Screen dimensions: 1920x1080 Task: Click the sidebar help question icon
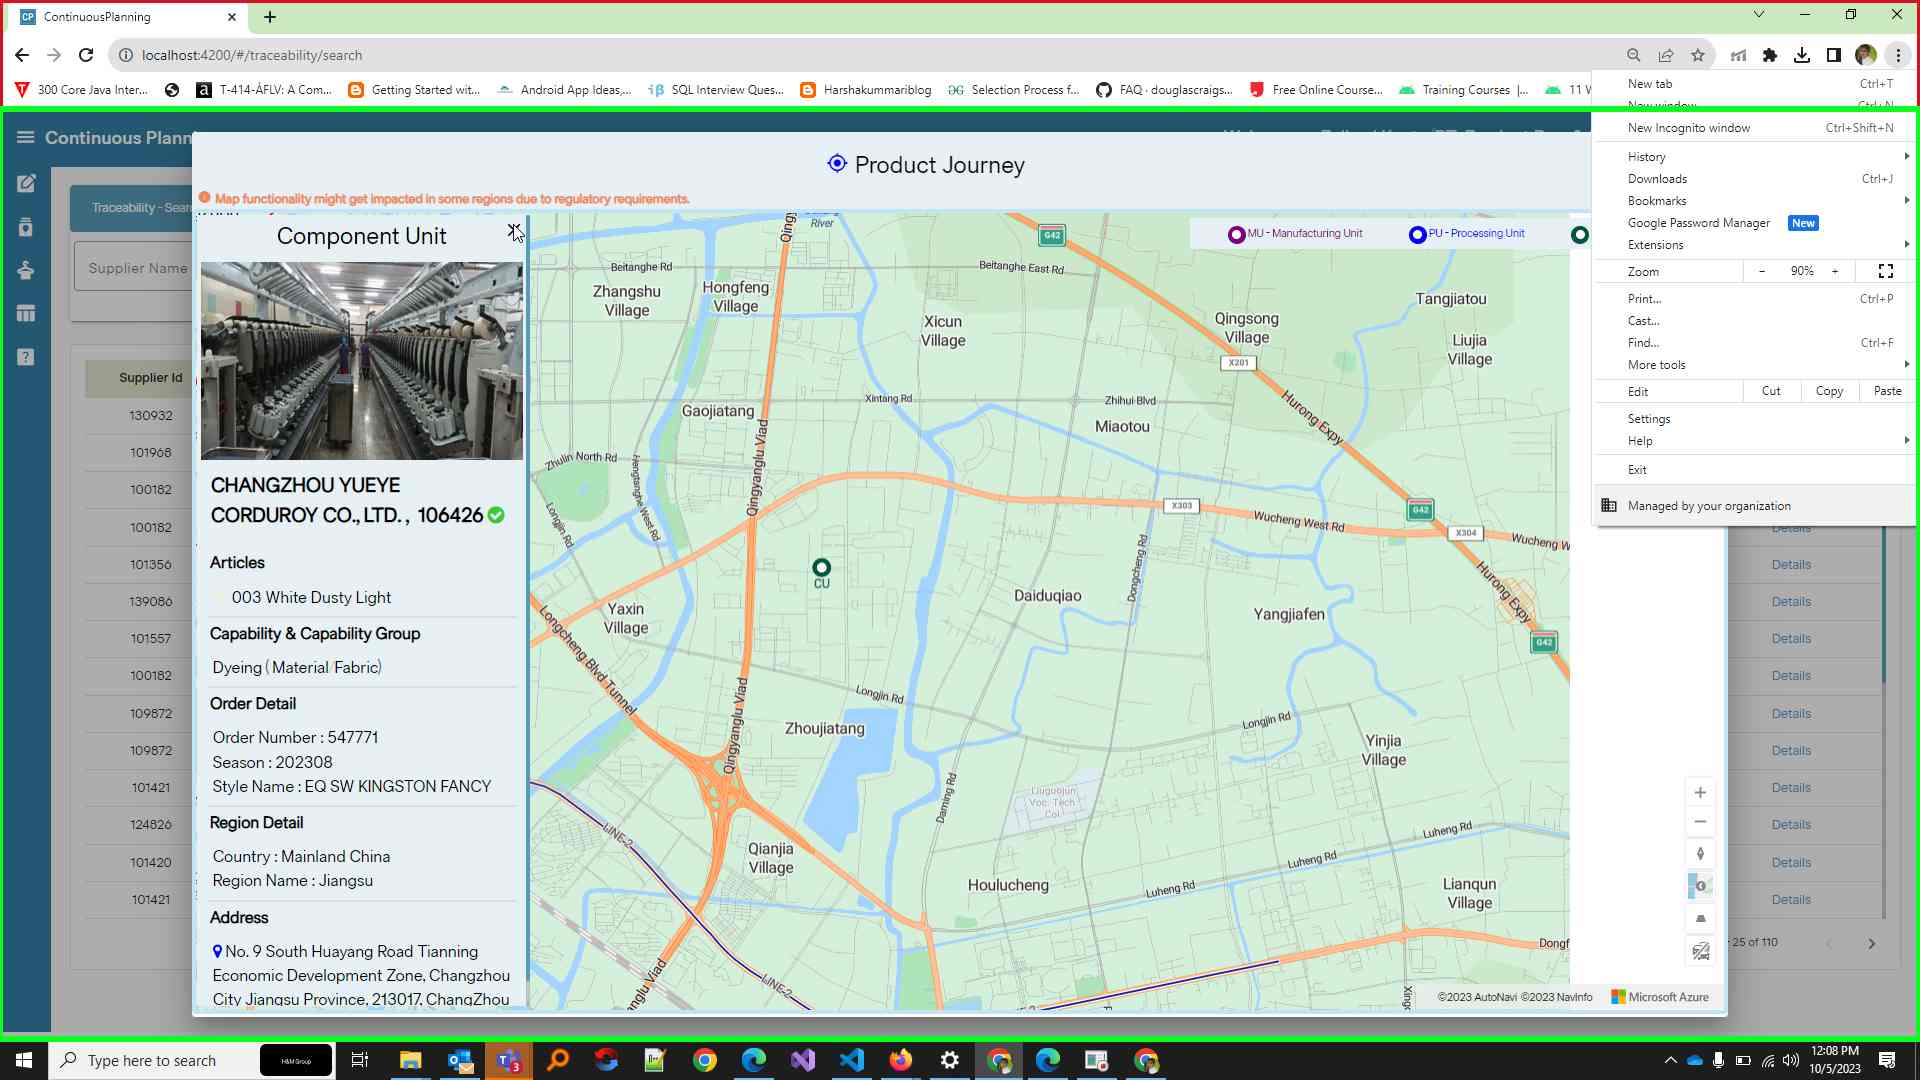tap(26, 358)
